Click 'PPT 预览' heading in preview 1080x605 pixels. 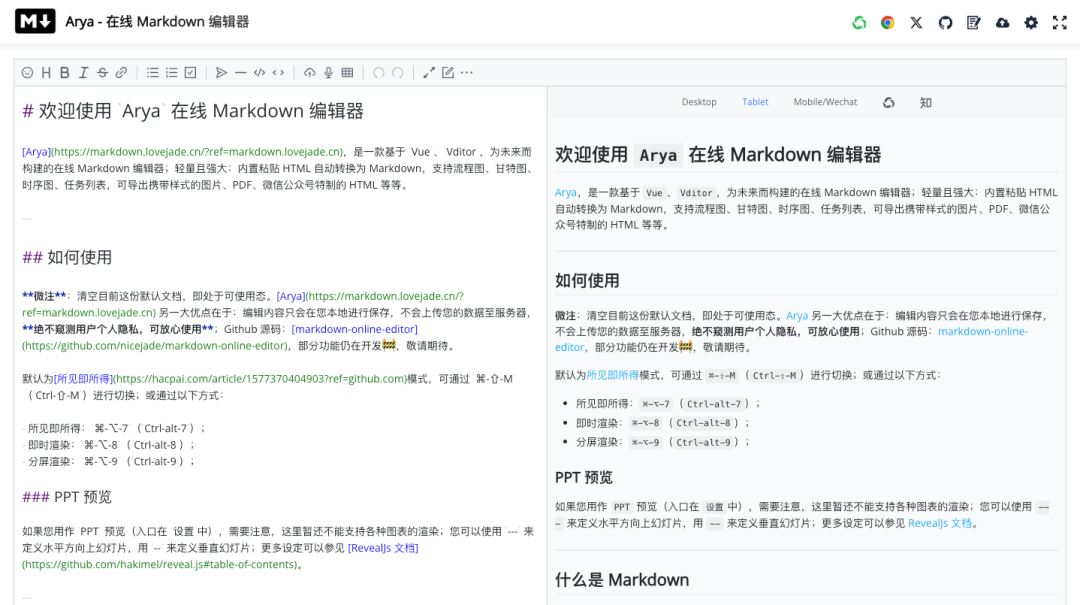pyautogui.click(x=583, y=478)
